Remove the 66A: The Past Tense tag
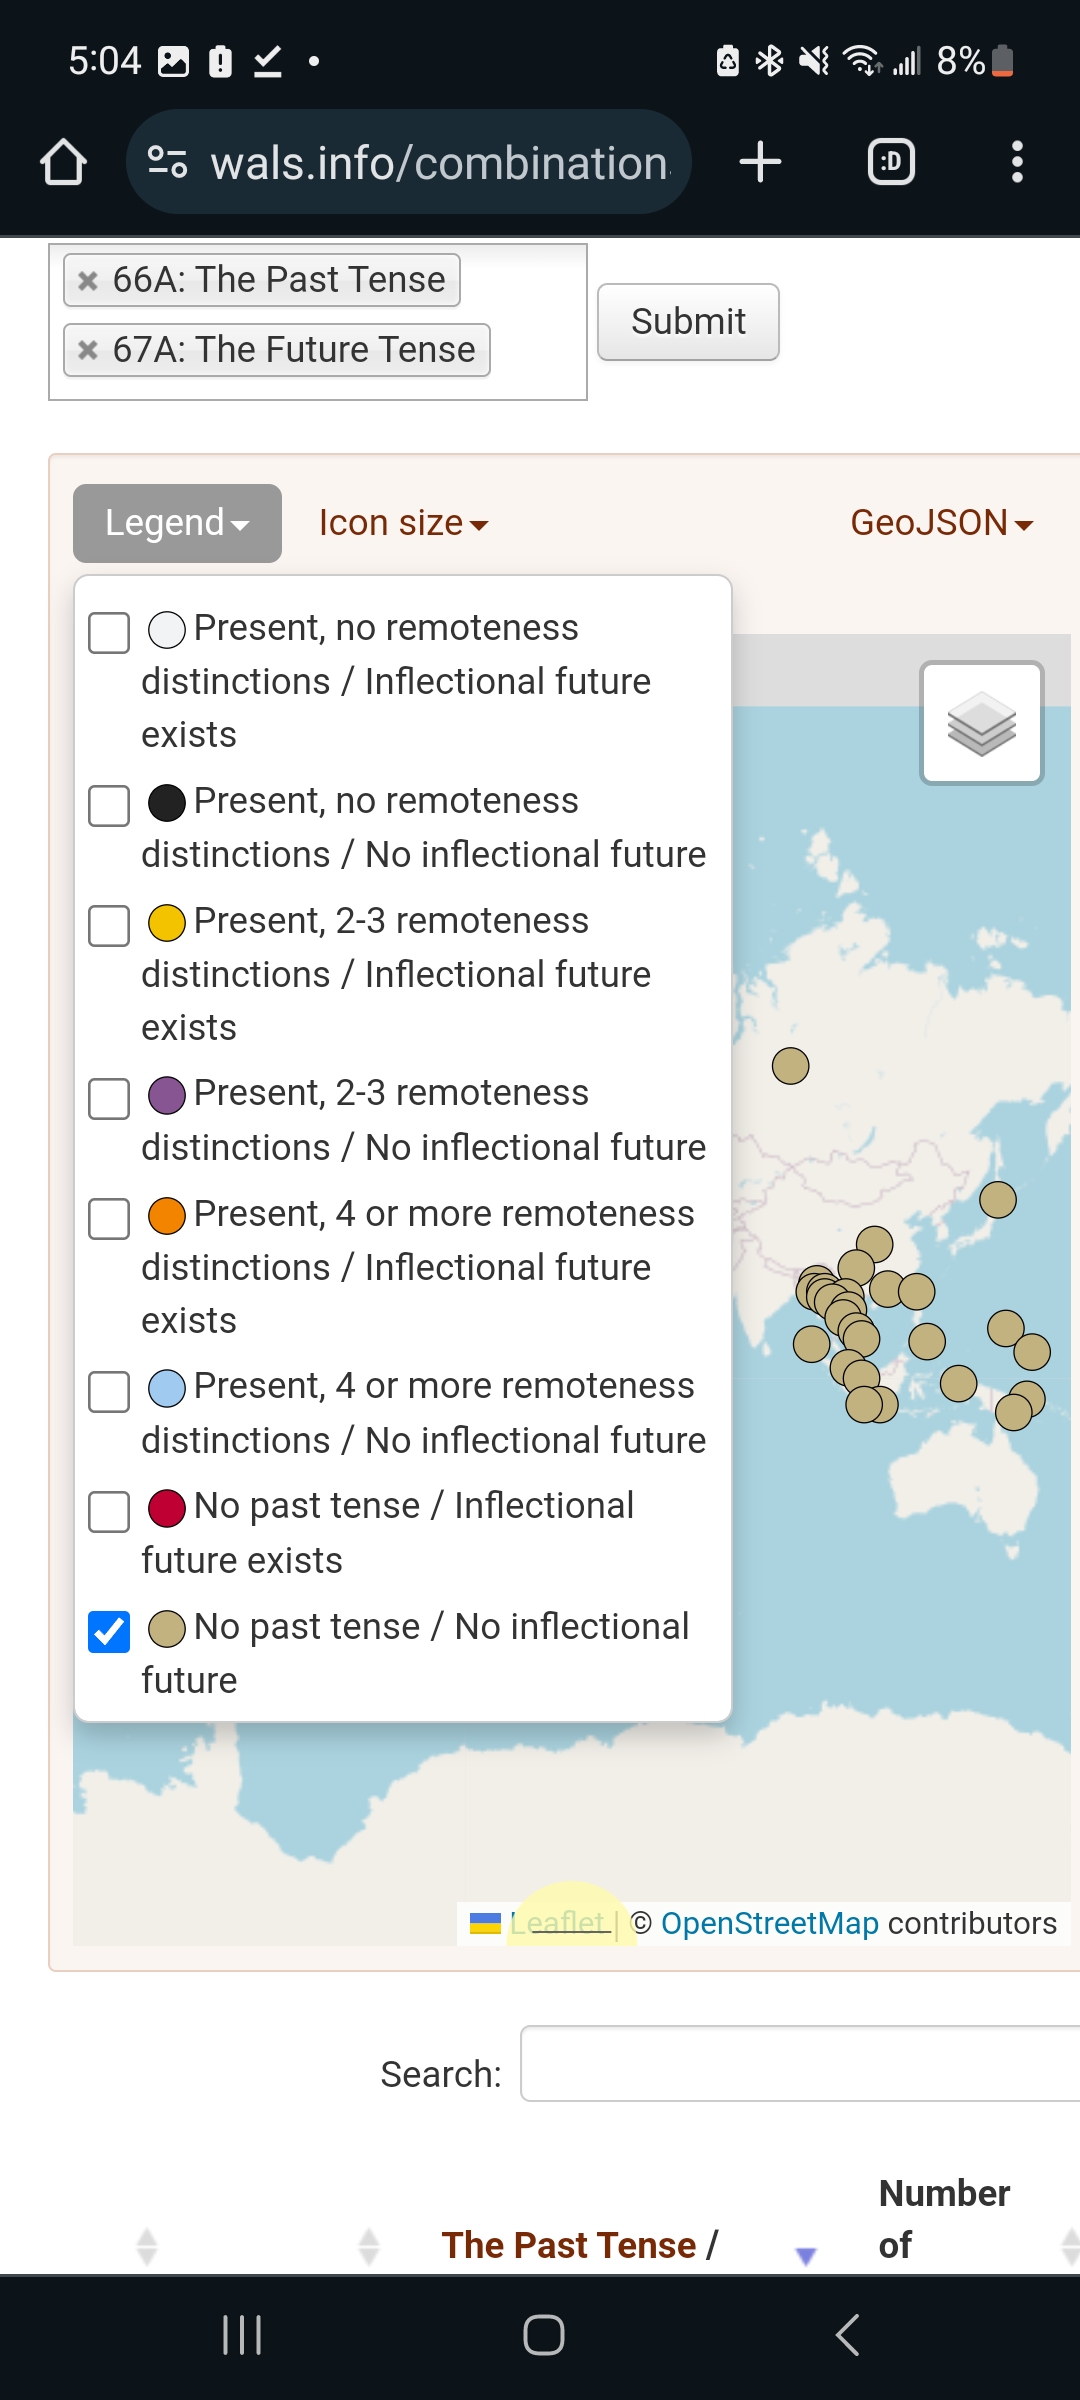1080x2400 pixels. coord(88,281)
